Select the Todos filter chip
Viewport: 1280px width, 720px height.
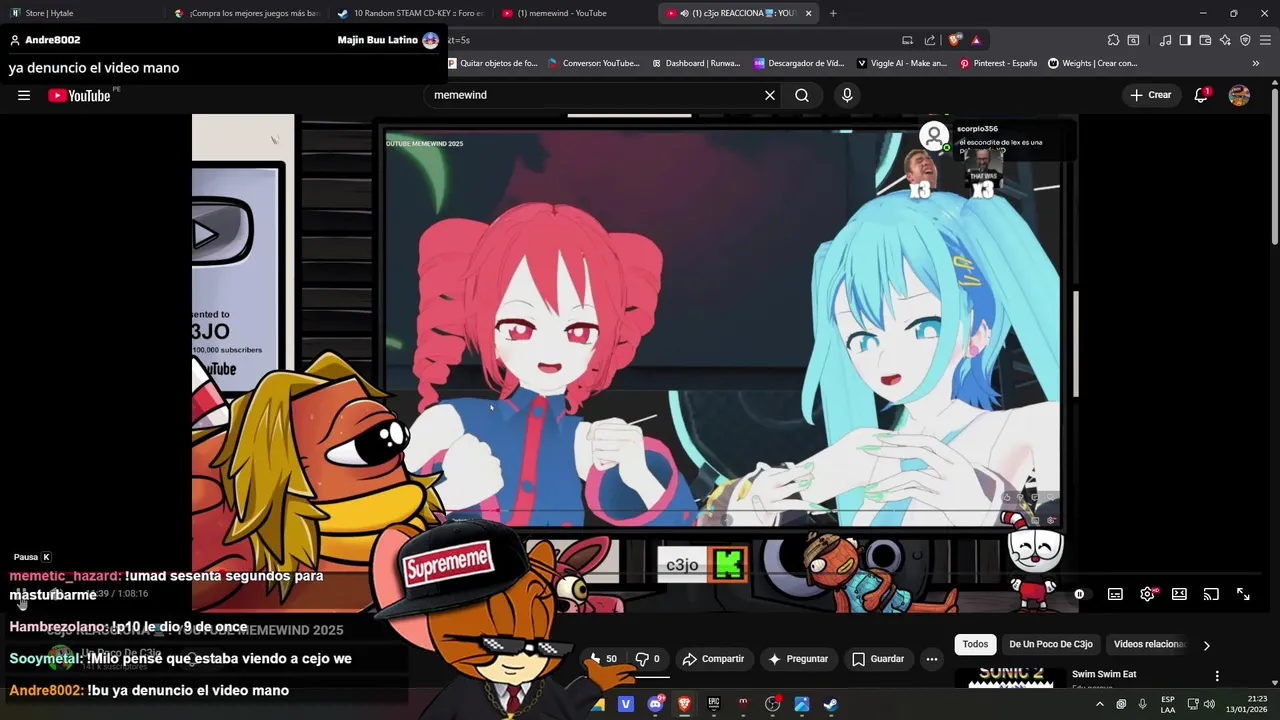pyautogui.click(x=975, y=645)
